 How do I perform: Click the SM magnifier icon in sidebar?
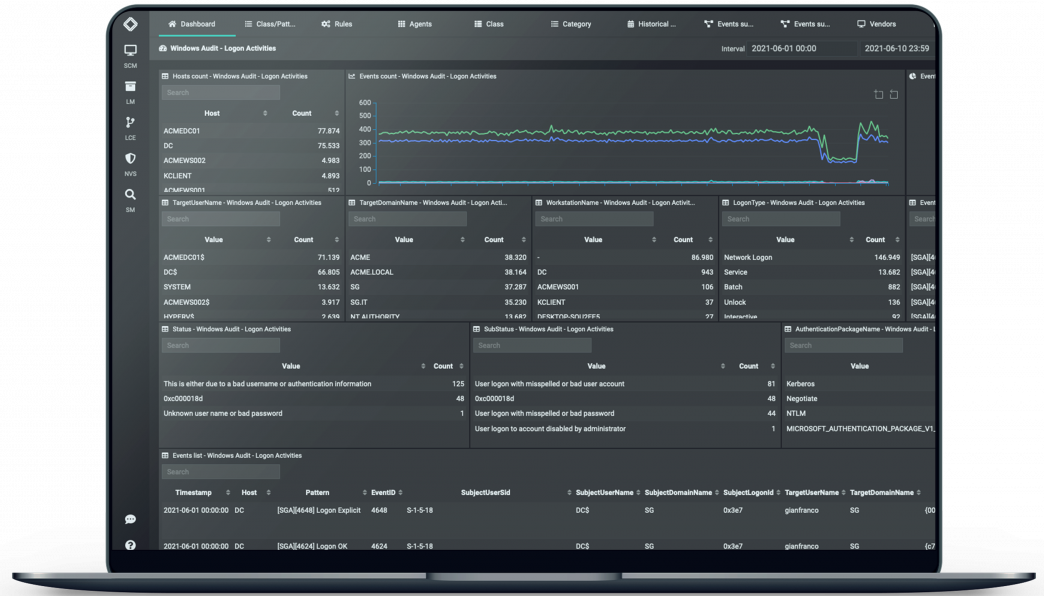130,196
